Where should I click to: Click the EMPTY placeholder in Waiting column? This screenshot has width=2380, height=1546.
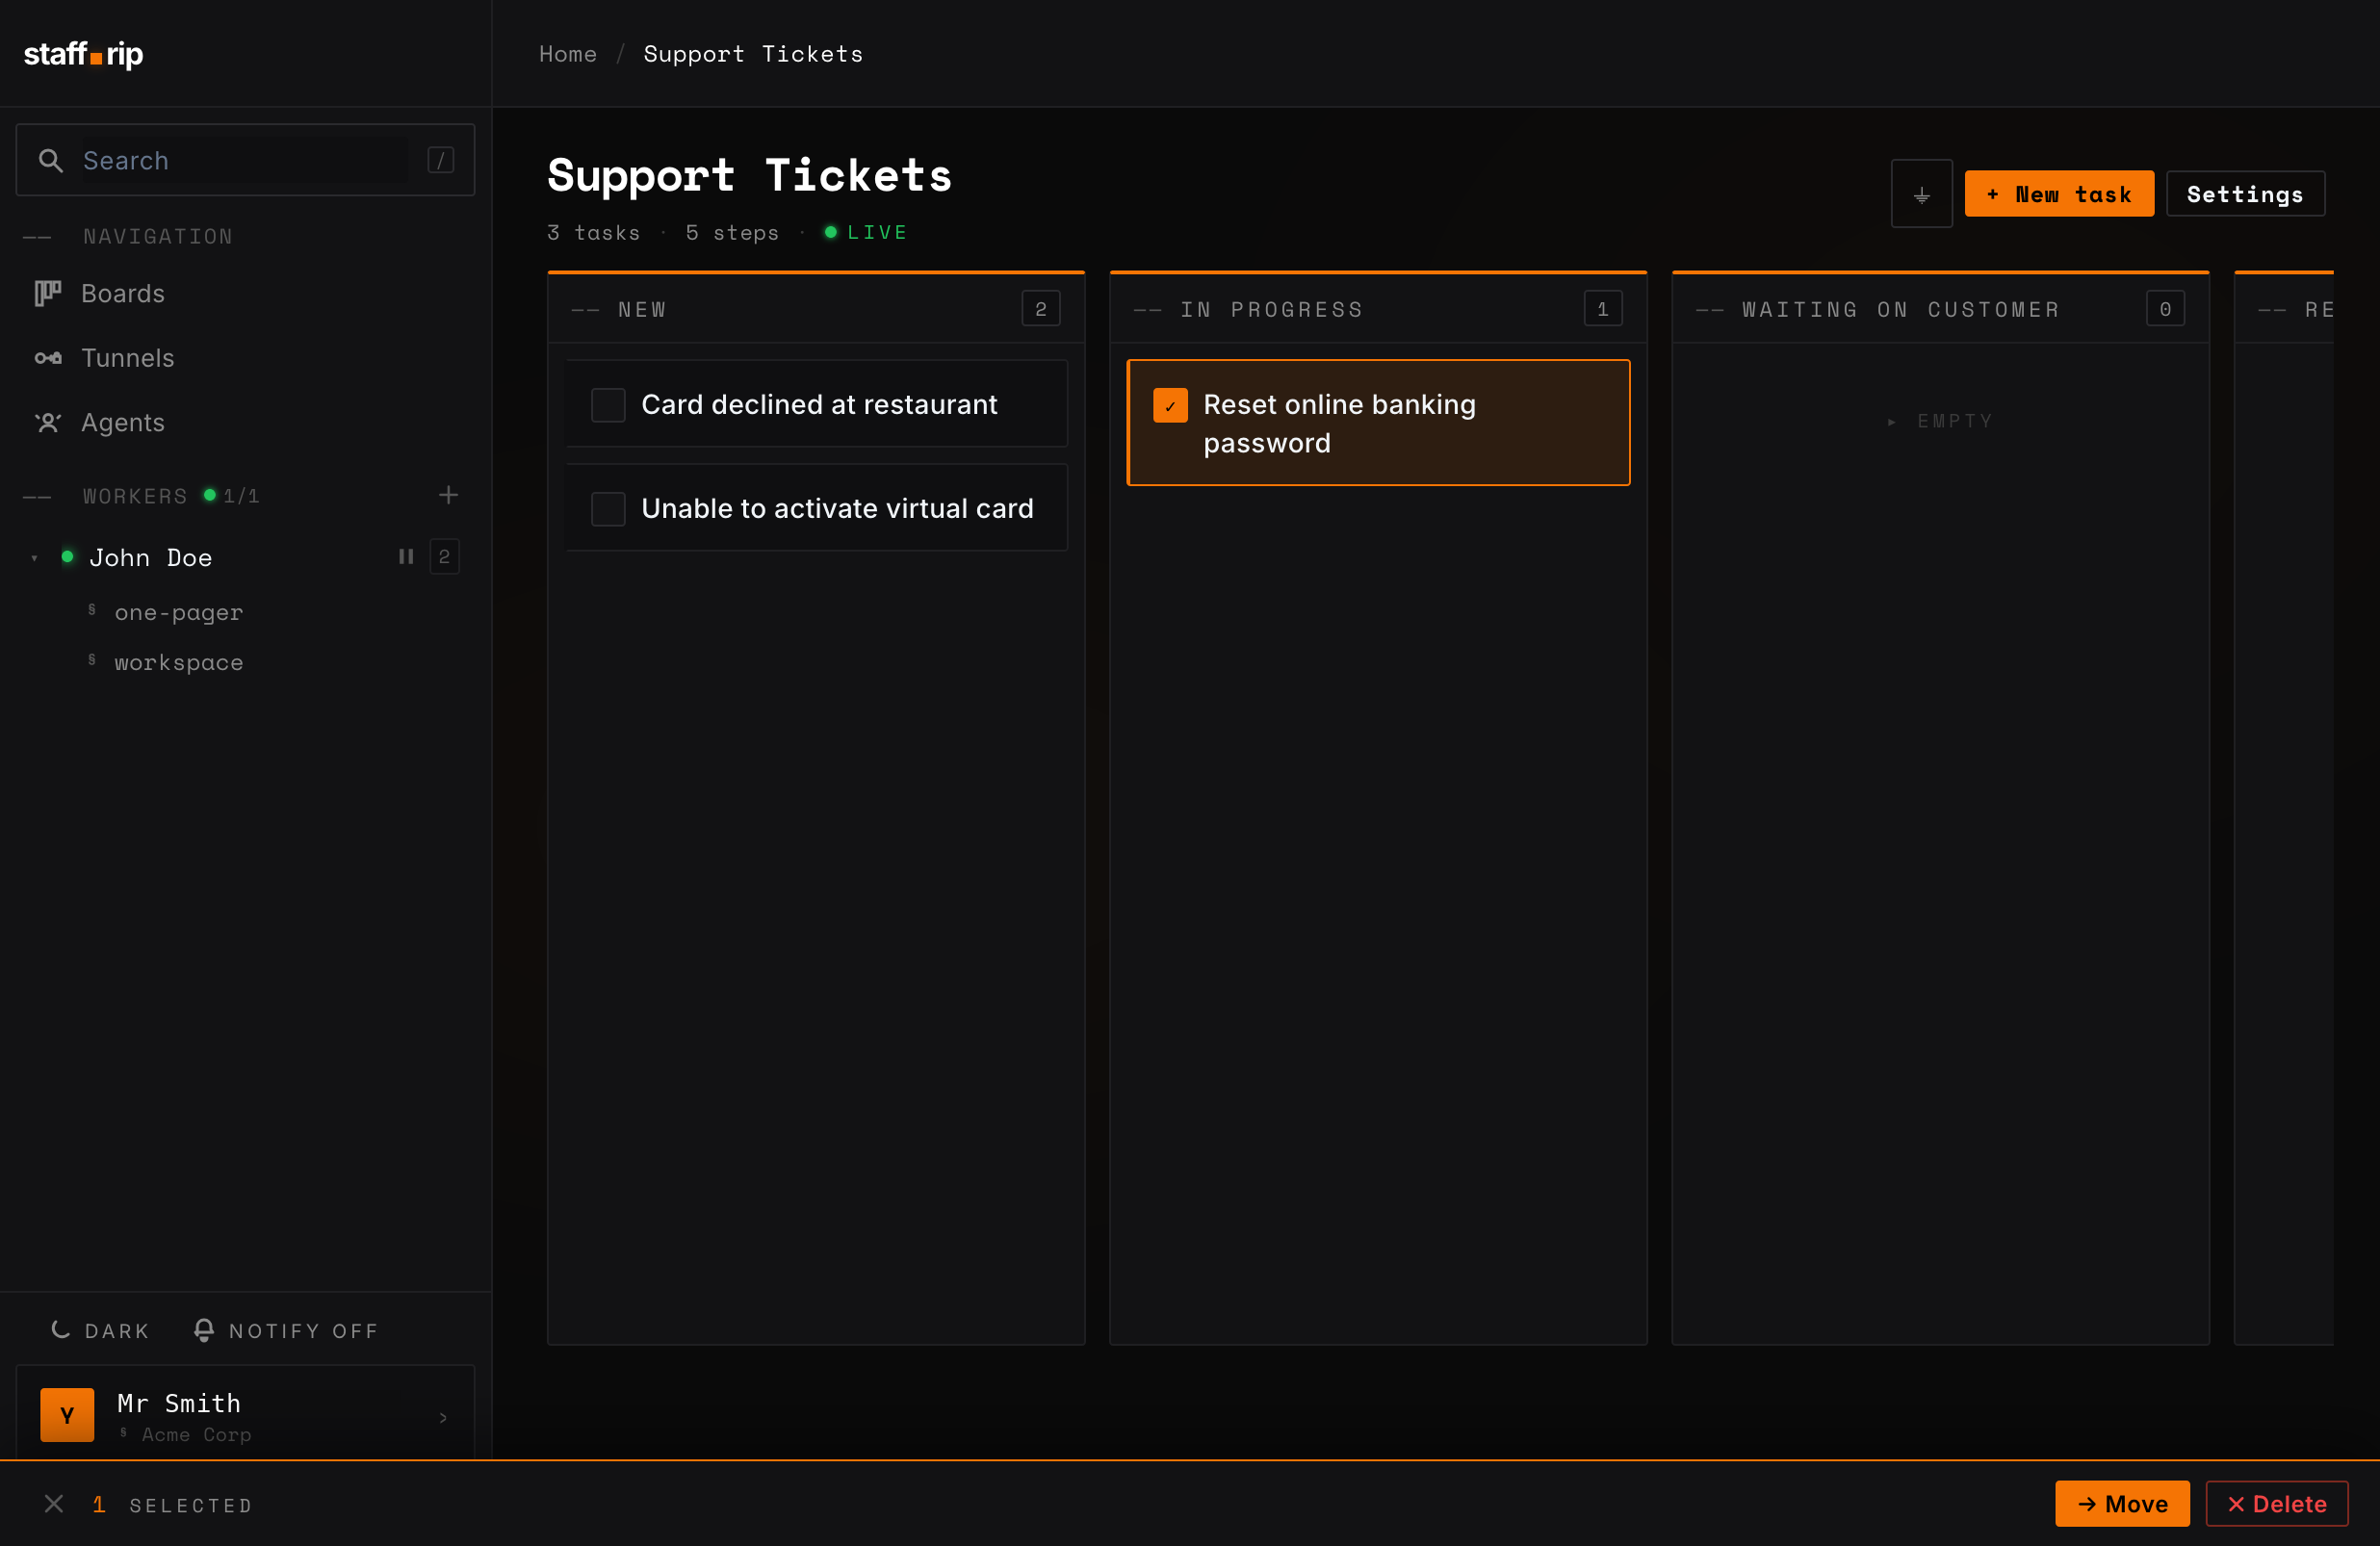pos(1940,421)
